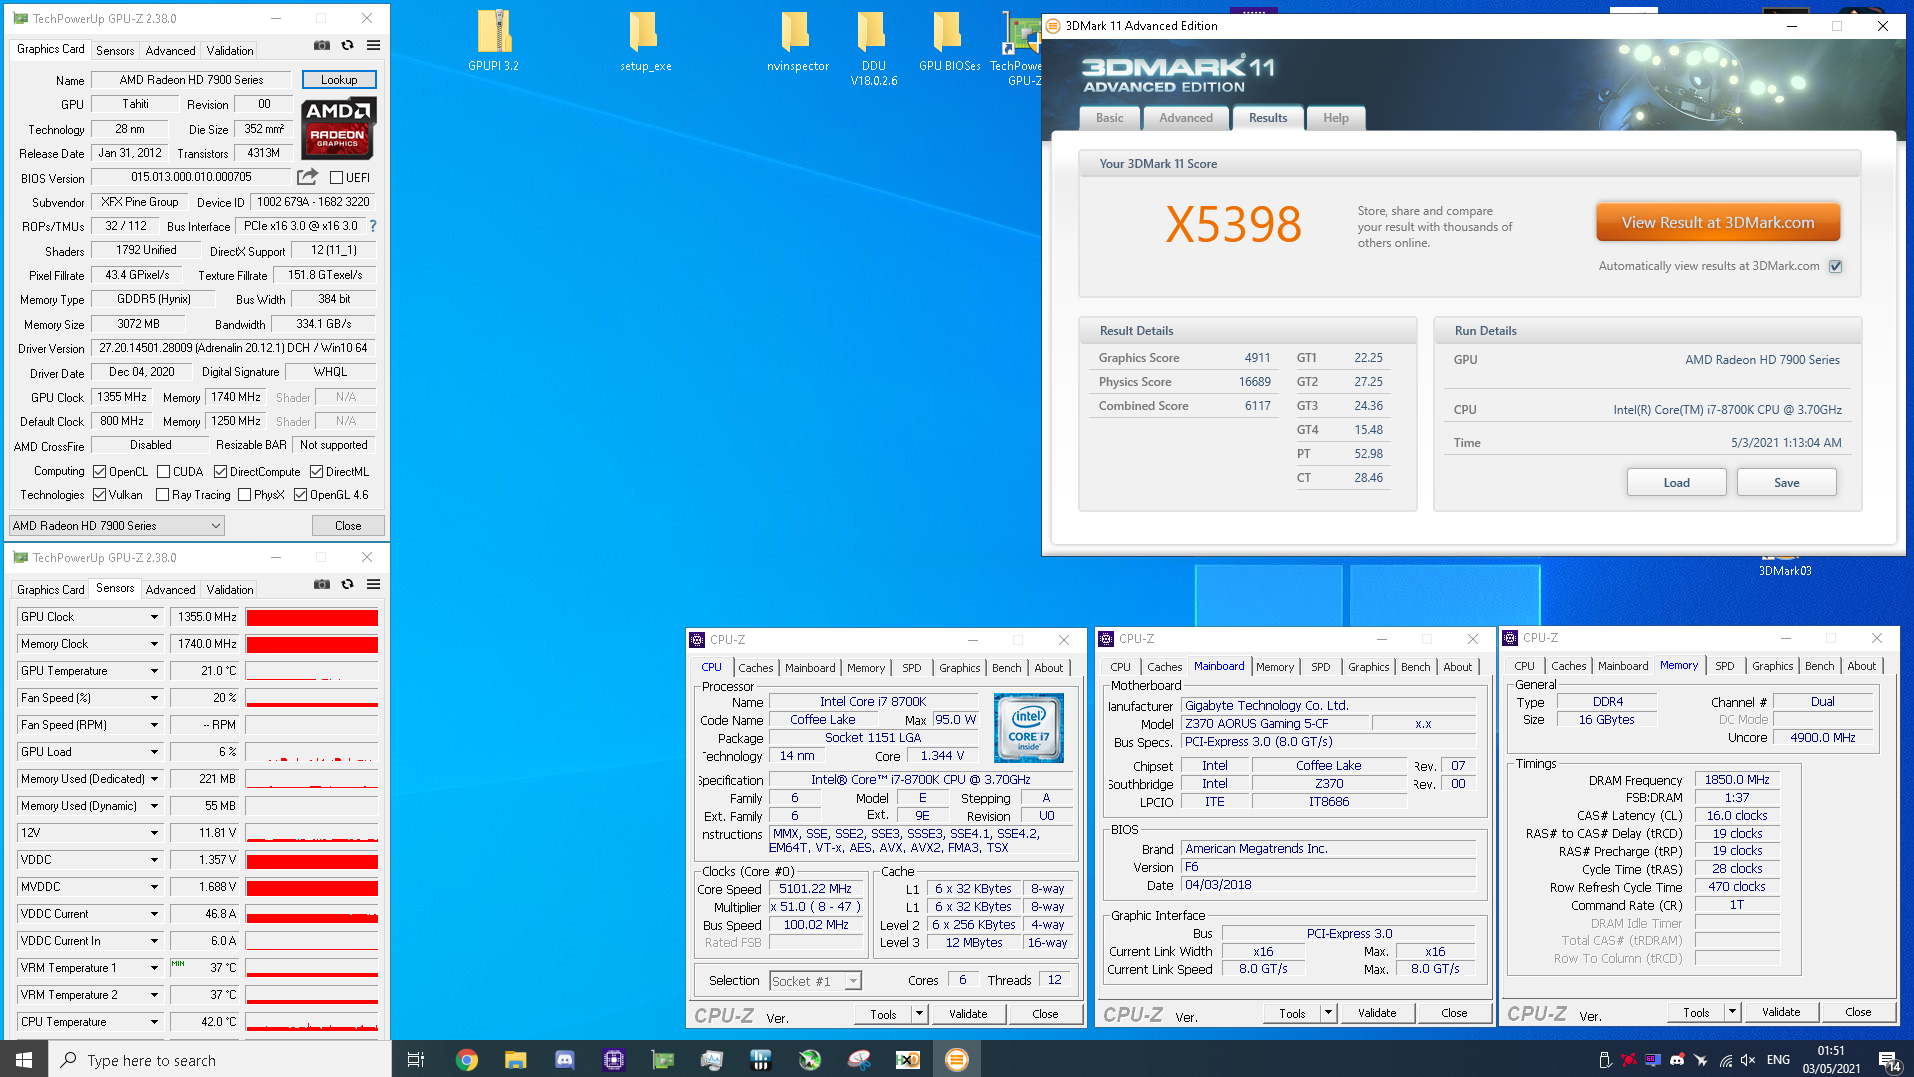Uncheck automatically view results at 3DMark.com
1914x1077 pixels.
(x=1836, y=266)
